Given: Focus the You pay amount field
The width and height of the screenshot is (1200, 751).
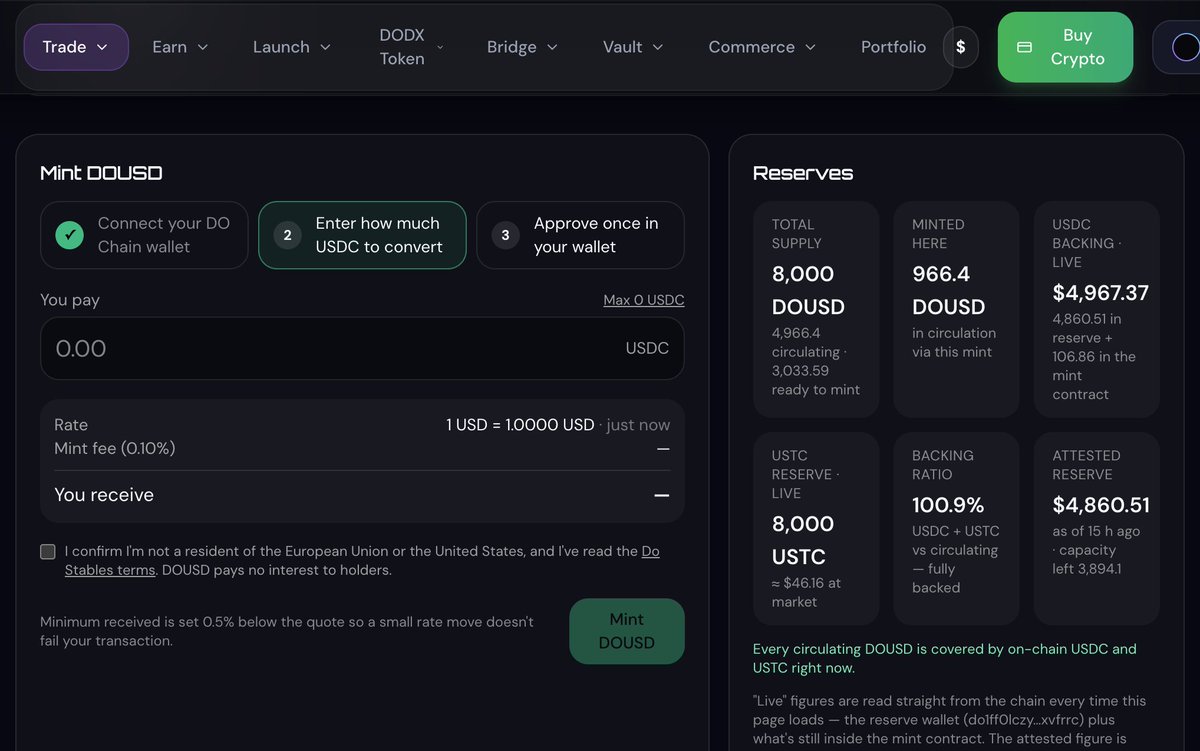Looking at the screenshot, I should click(362, 348).
